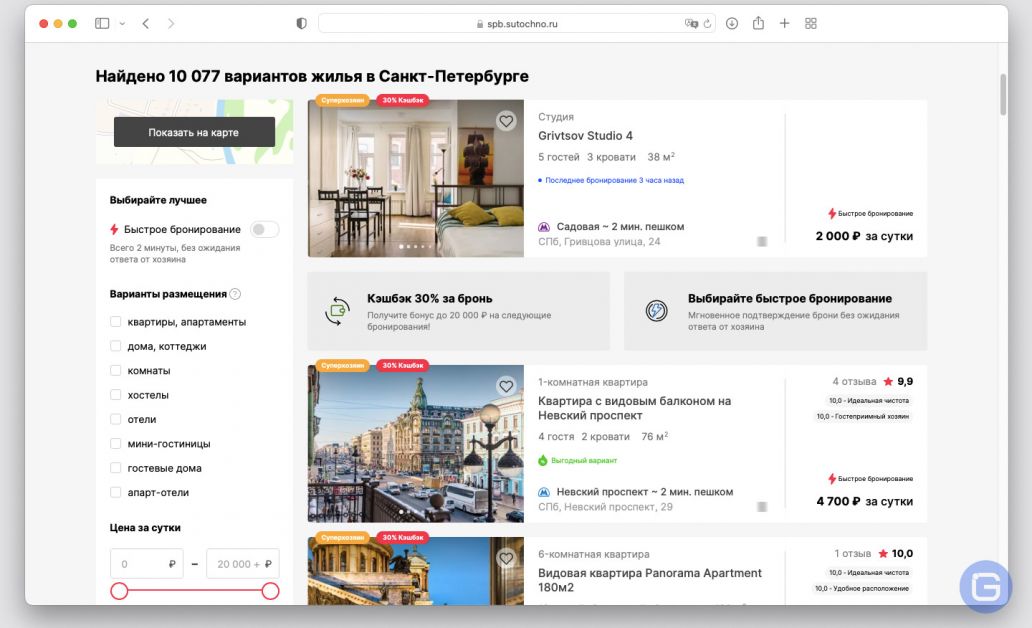The width and height of the screenshot is (1032, 628).
Task: Click the page vertical scrollbar thumb
Action: [1003, 95]
